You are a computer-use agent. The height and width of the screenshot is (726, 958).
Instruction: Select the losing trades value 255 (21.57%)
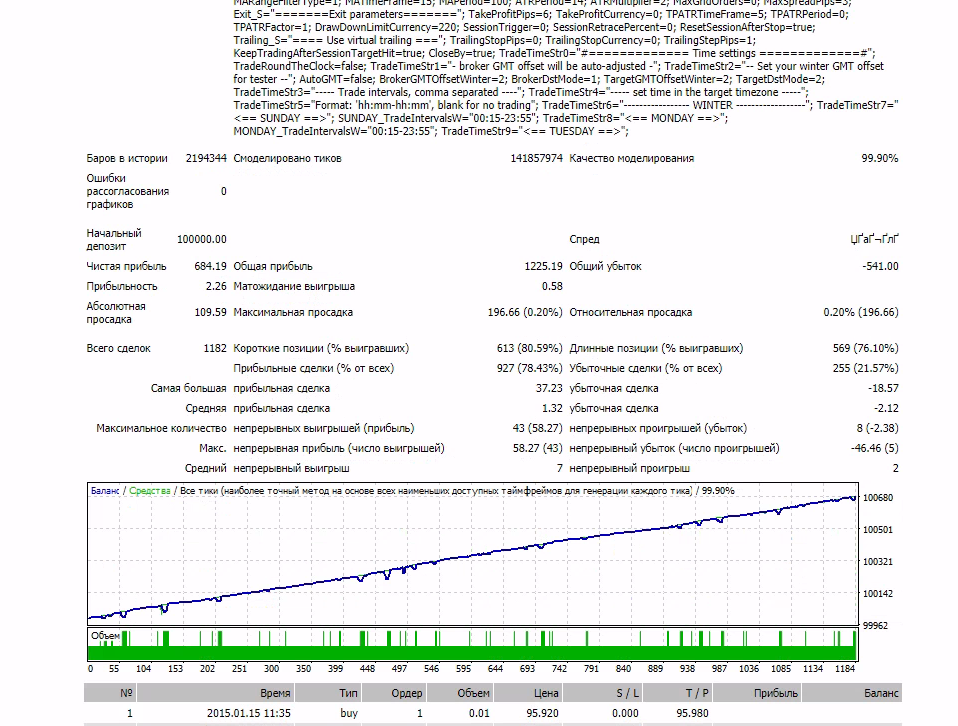point(866,368)
